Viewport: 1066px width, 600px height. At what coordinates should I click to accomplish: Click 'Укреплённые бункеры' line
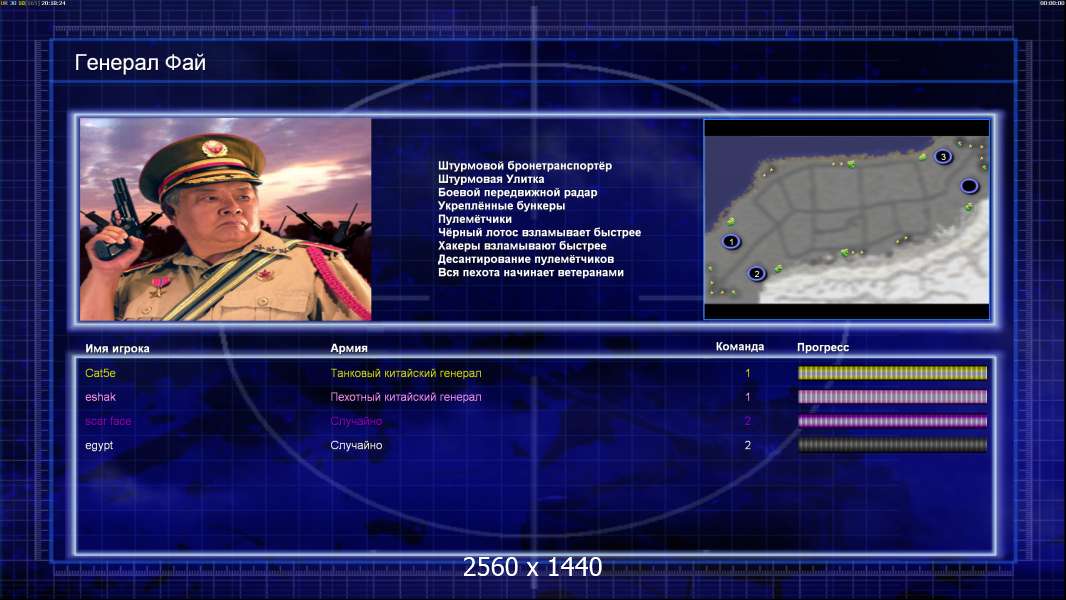point(501,206)
